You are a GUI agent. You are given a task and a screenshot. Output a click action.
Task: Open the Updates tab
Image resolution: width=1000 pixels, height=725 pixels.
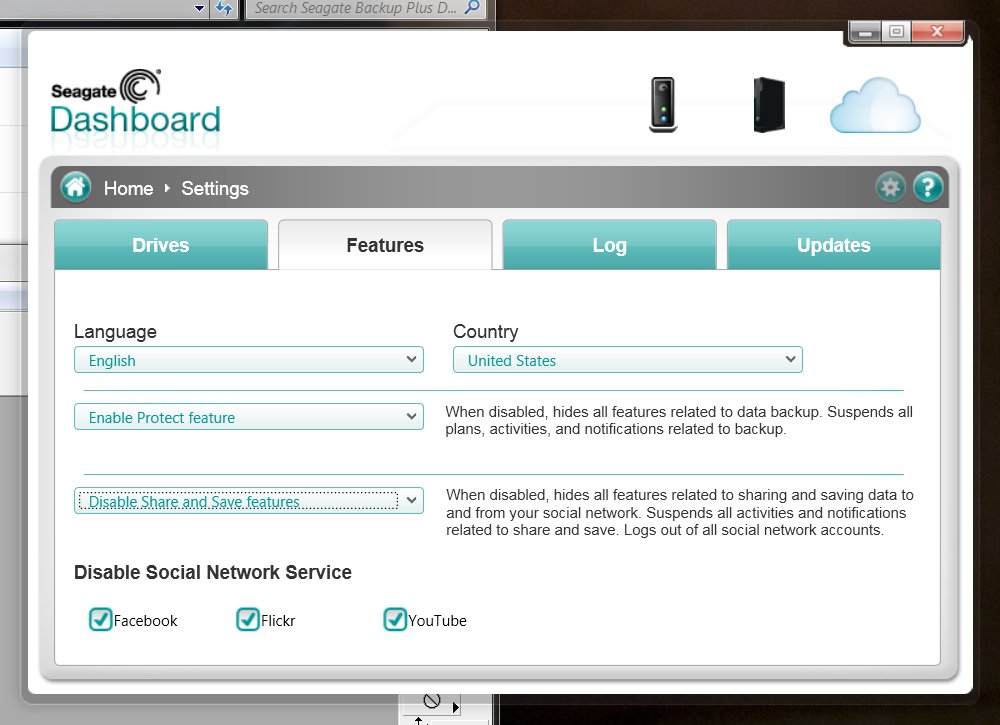point(834,245)
